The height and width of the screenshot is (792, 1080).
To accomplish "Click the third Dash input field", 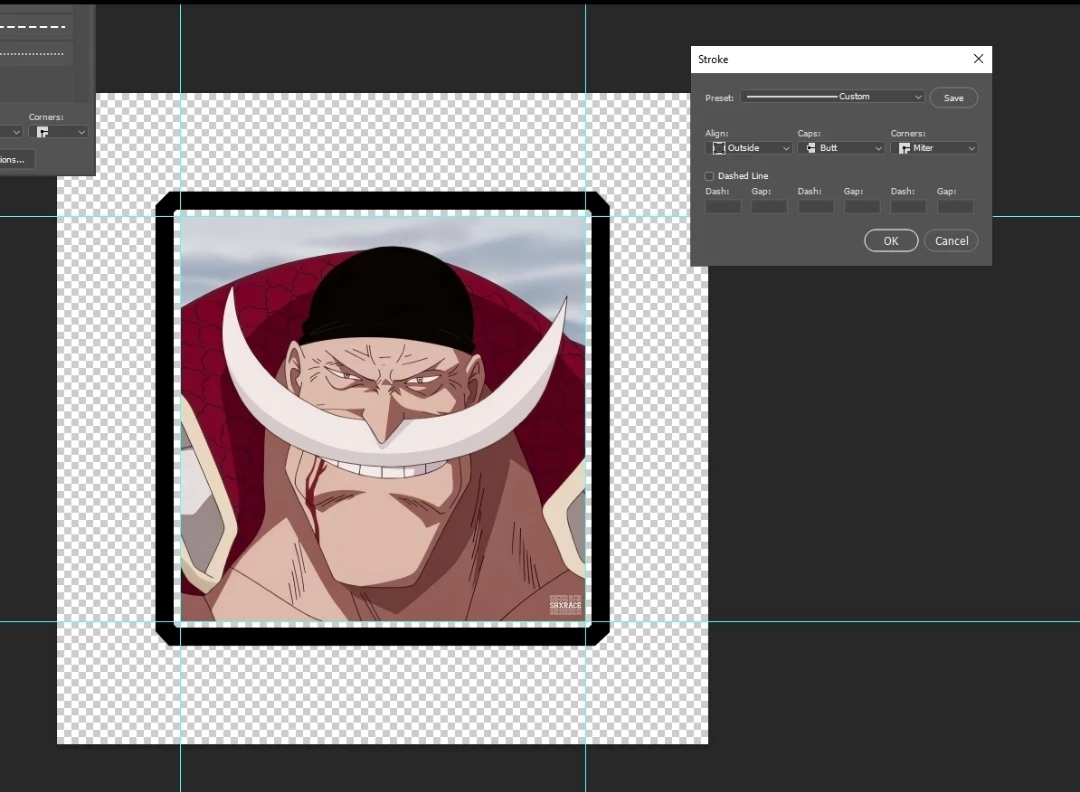I will (908, 207).
